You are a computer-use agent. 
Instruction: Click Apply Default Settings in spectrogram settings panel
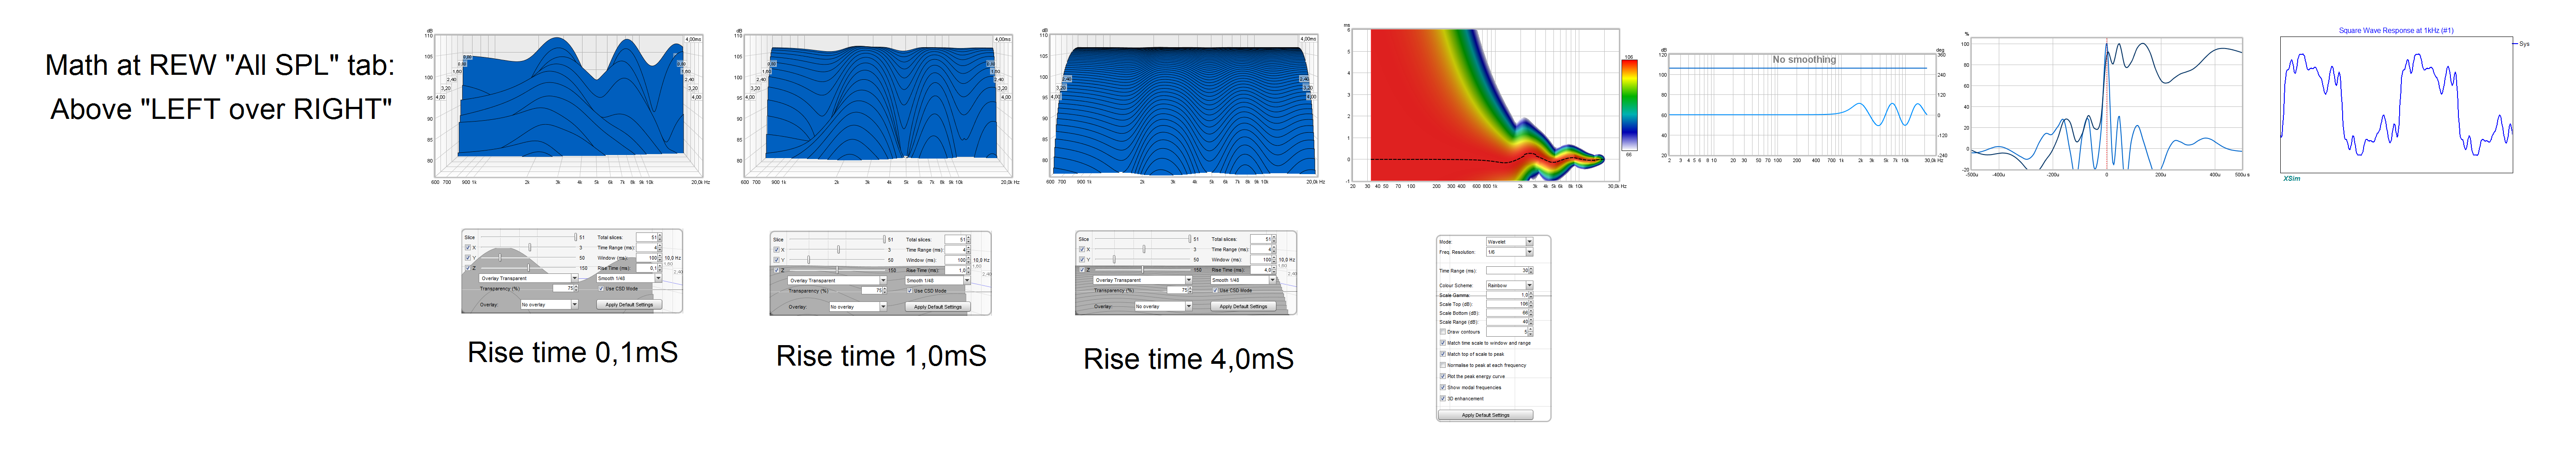tap(1486, 415)
